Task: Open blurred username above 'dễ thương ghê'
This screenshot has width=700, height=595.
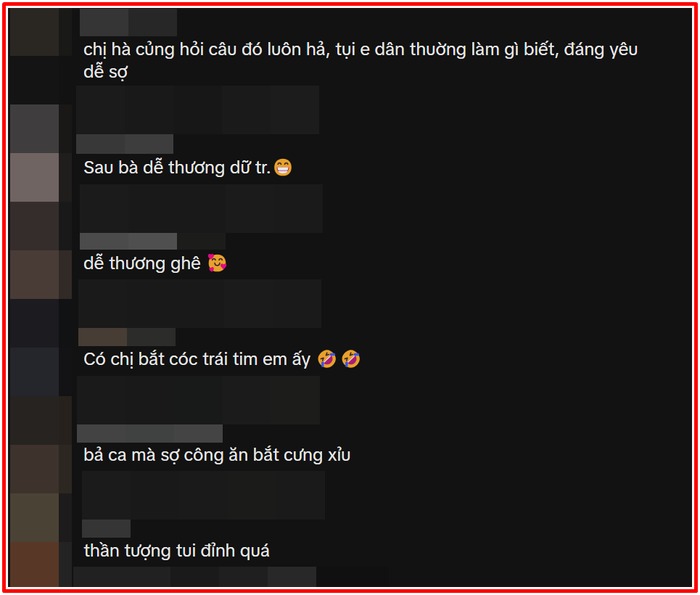Action: tap(129, 241)
